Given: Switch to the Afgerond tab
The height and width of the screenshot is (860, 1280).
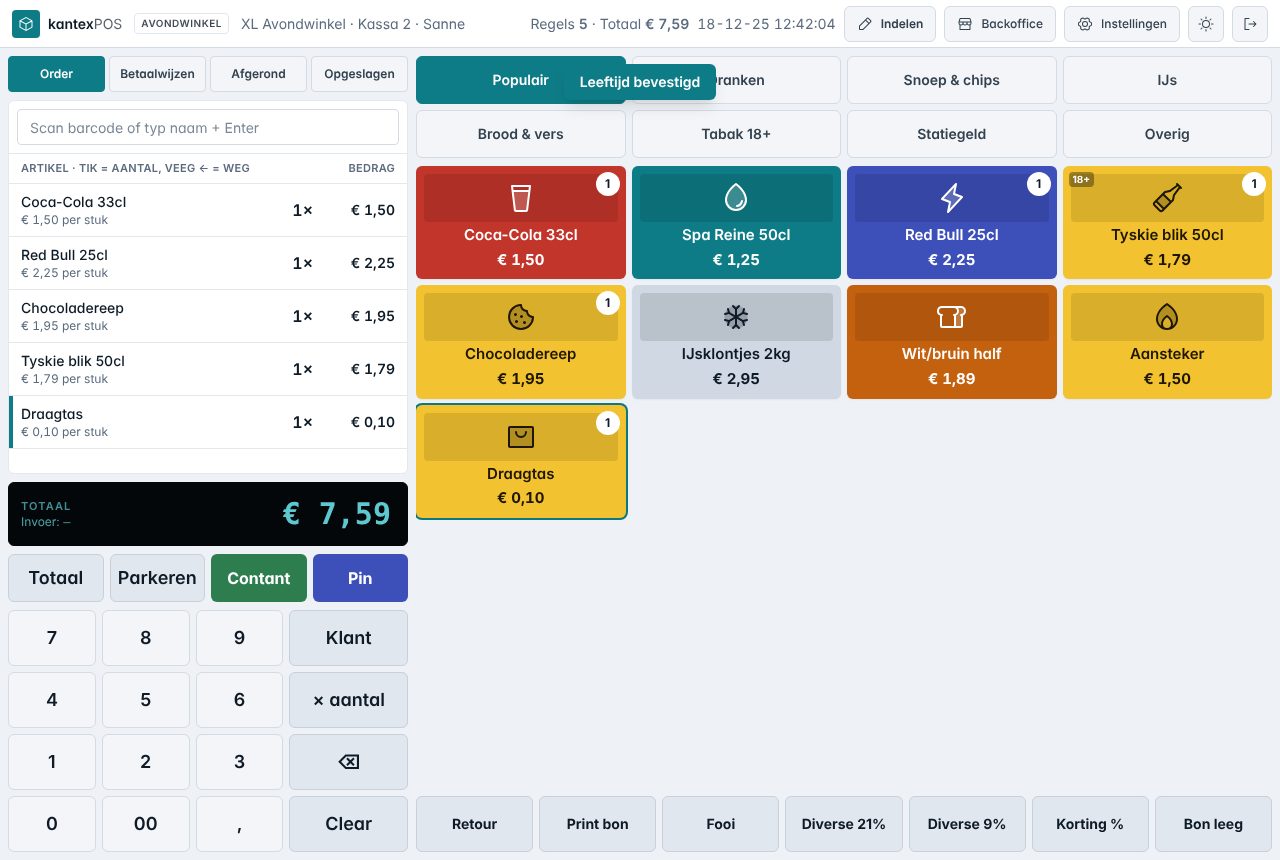Looking at the screenshot, I should click(258, 74).
